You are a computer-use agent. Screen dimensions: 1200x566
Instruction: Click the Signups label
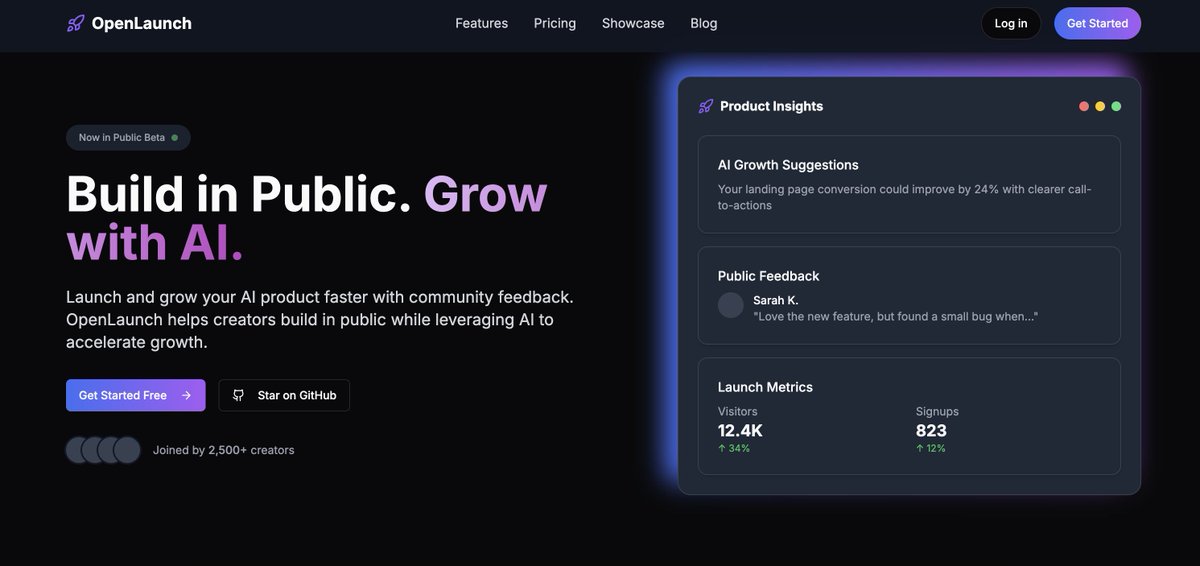coord(937,411)
